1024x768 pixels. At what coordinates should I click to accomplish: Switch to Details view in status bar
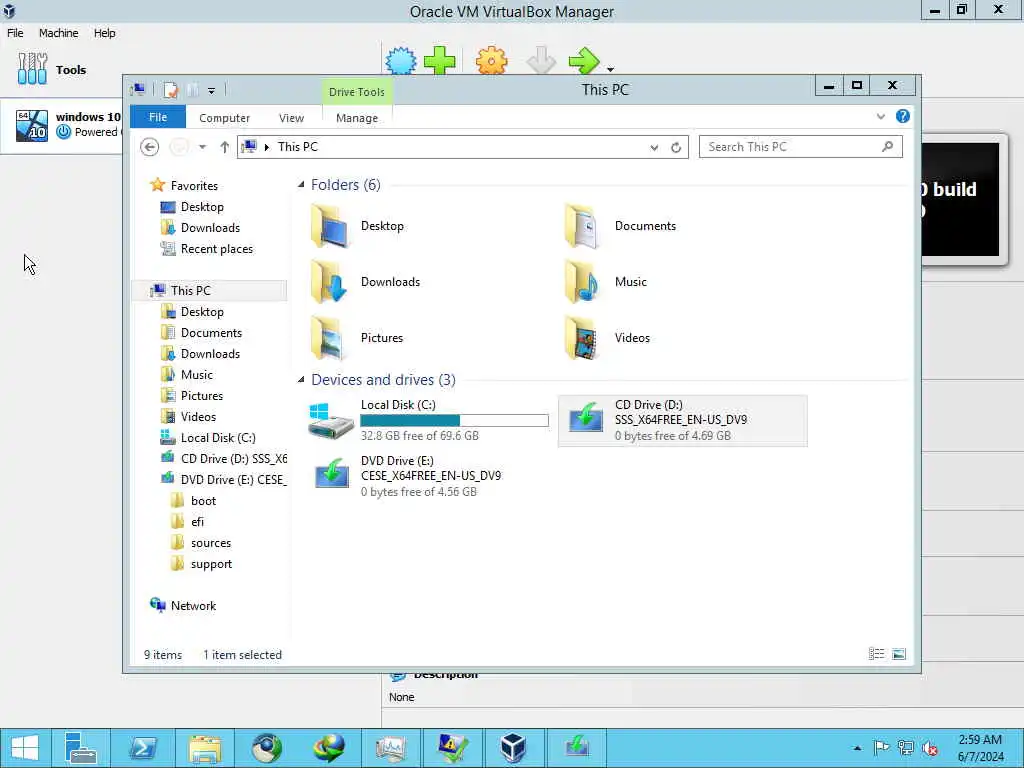(876, 654)
